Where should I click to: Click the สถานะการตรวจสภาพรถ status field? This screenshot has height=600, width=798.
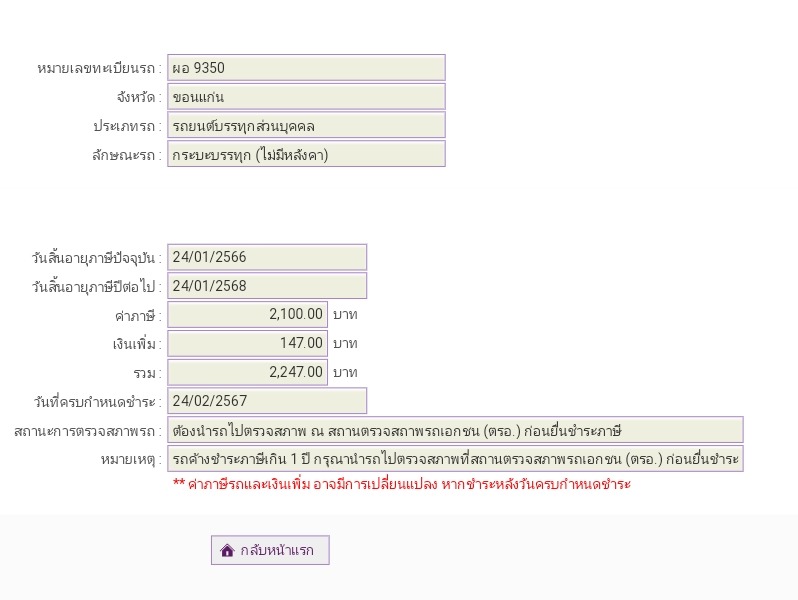(x=455, y=430)
